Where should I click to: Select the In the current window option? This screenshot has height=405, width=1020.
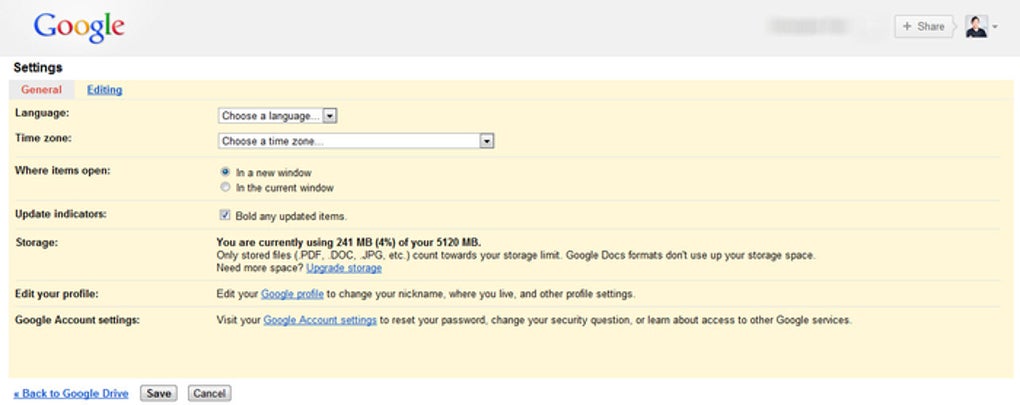coord(226,188)
